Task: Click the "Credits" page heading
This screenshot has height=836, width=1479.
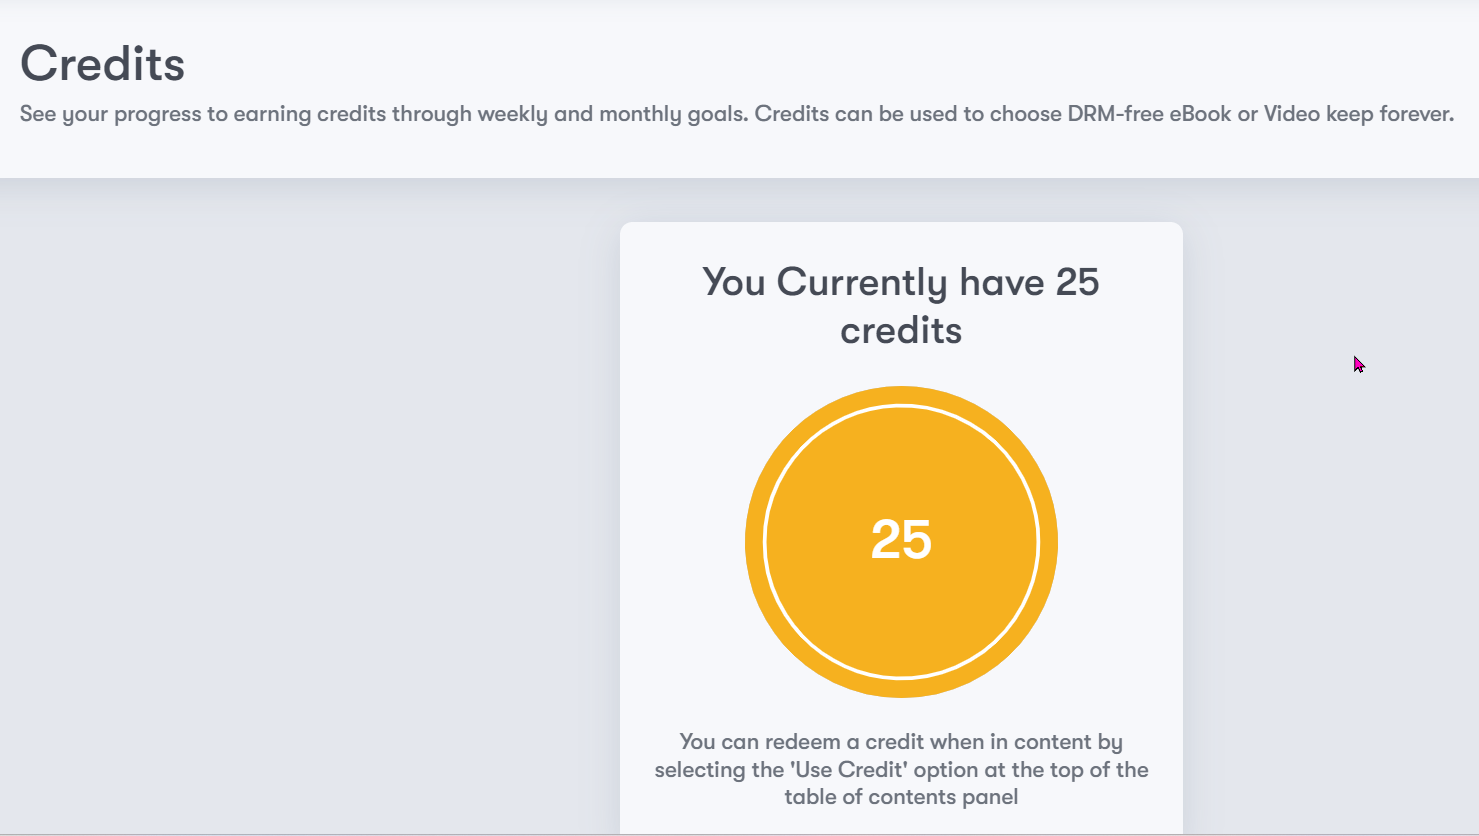Action: 102,64
